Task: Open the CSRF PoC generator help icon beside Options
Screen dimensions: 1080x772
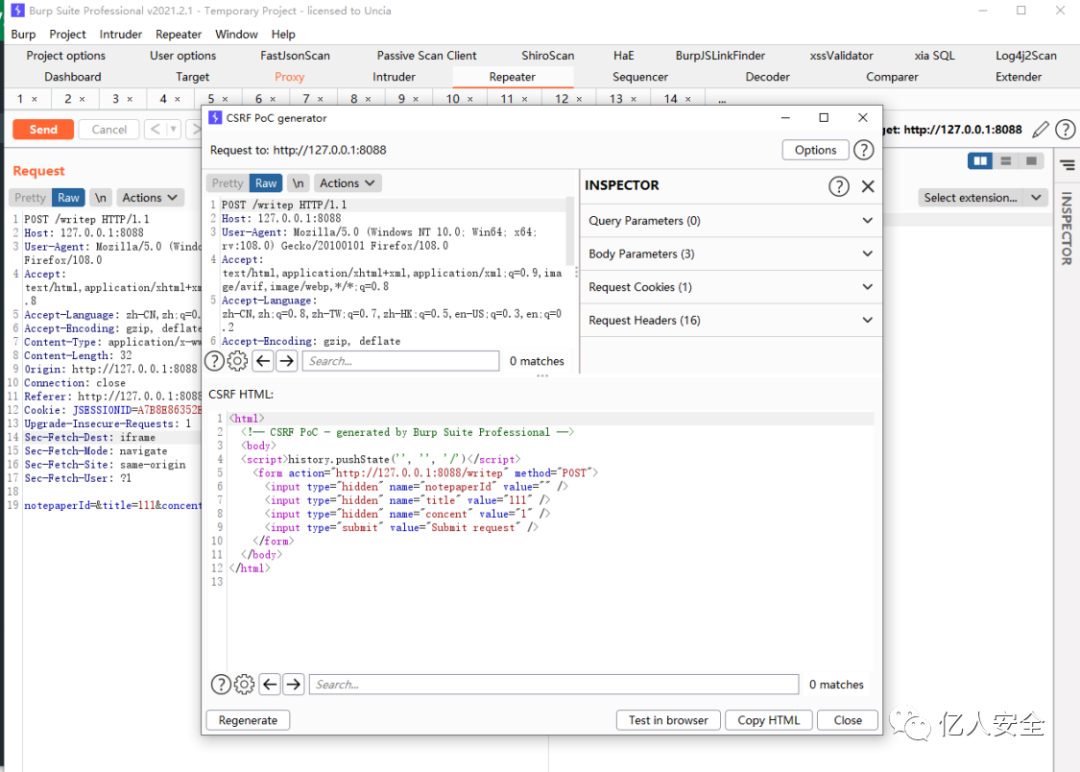Action: [x=863, y=150]
